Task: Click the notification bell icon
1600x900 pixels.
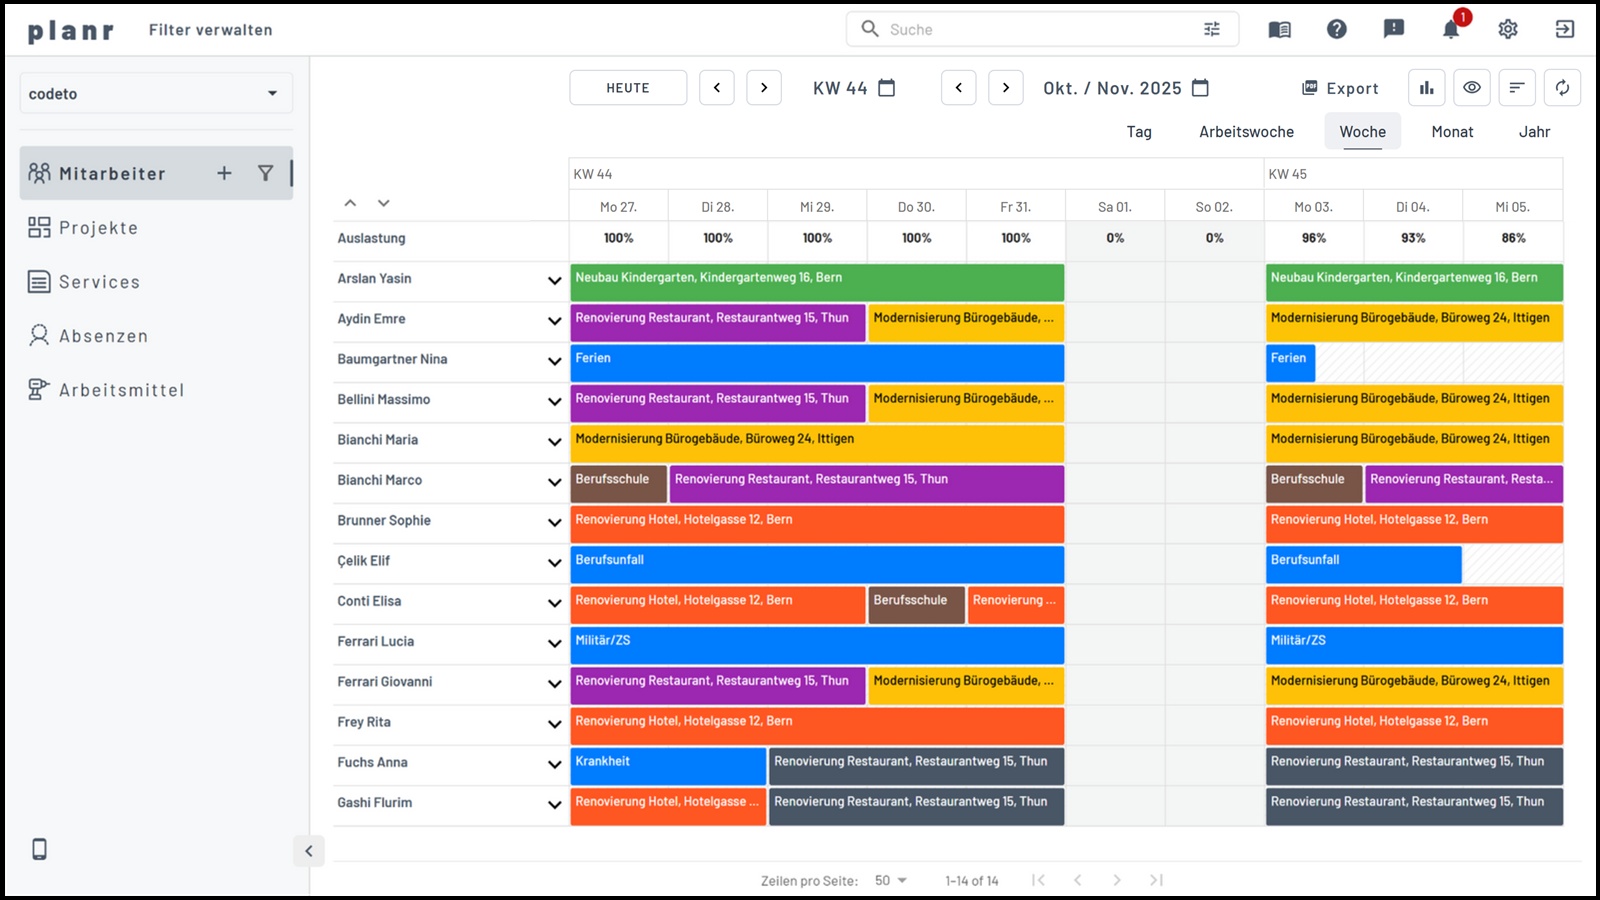Action: point(1450,30)
